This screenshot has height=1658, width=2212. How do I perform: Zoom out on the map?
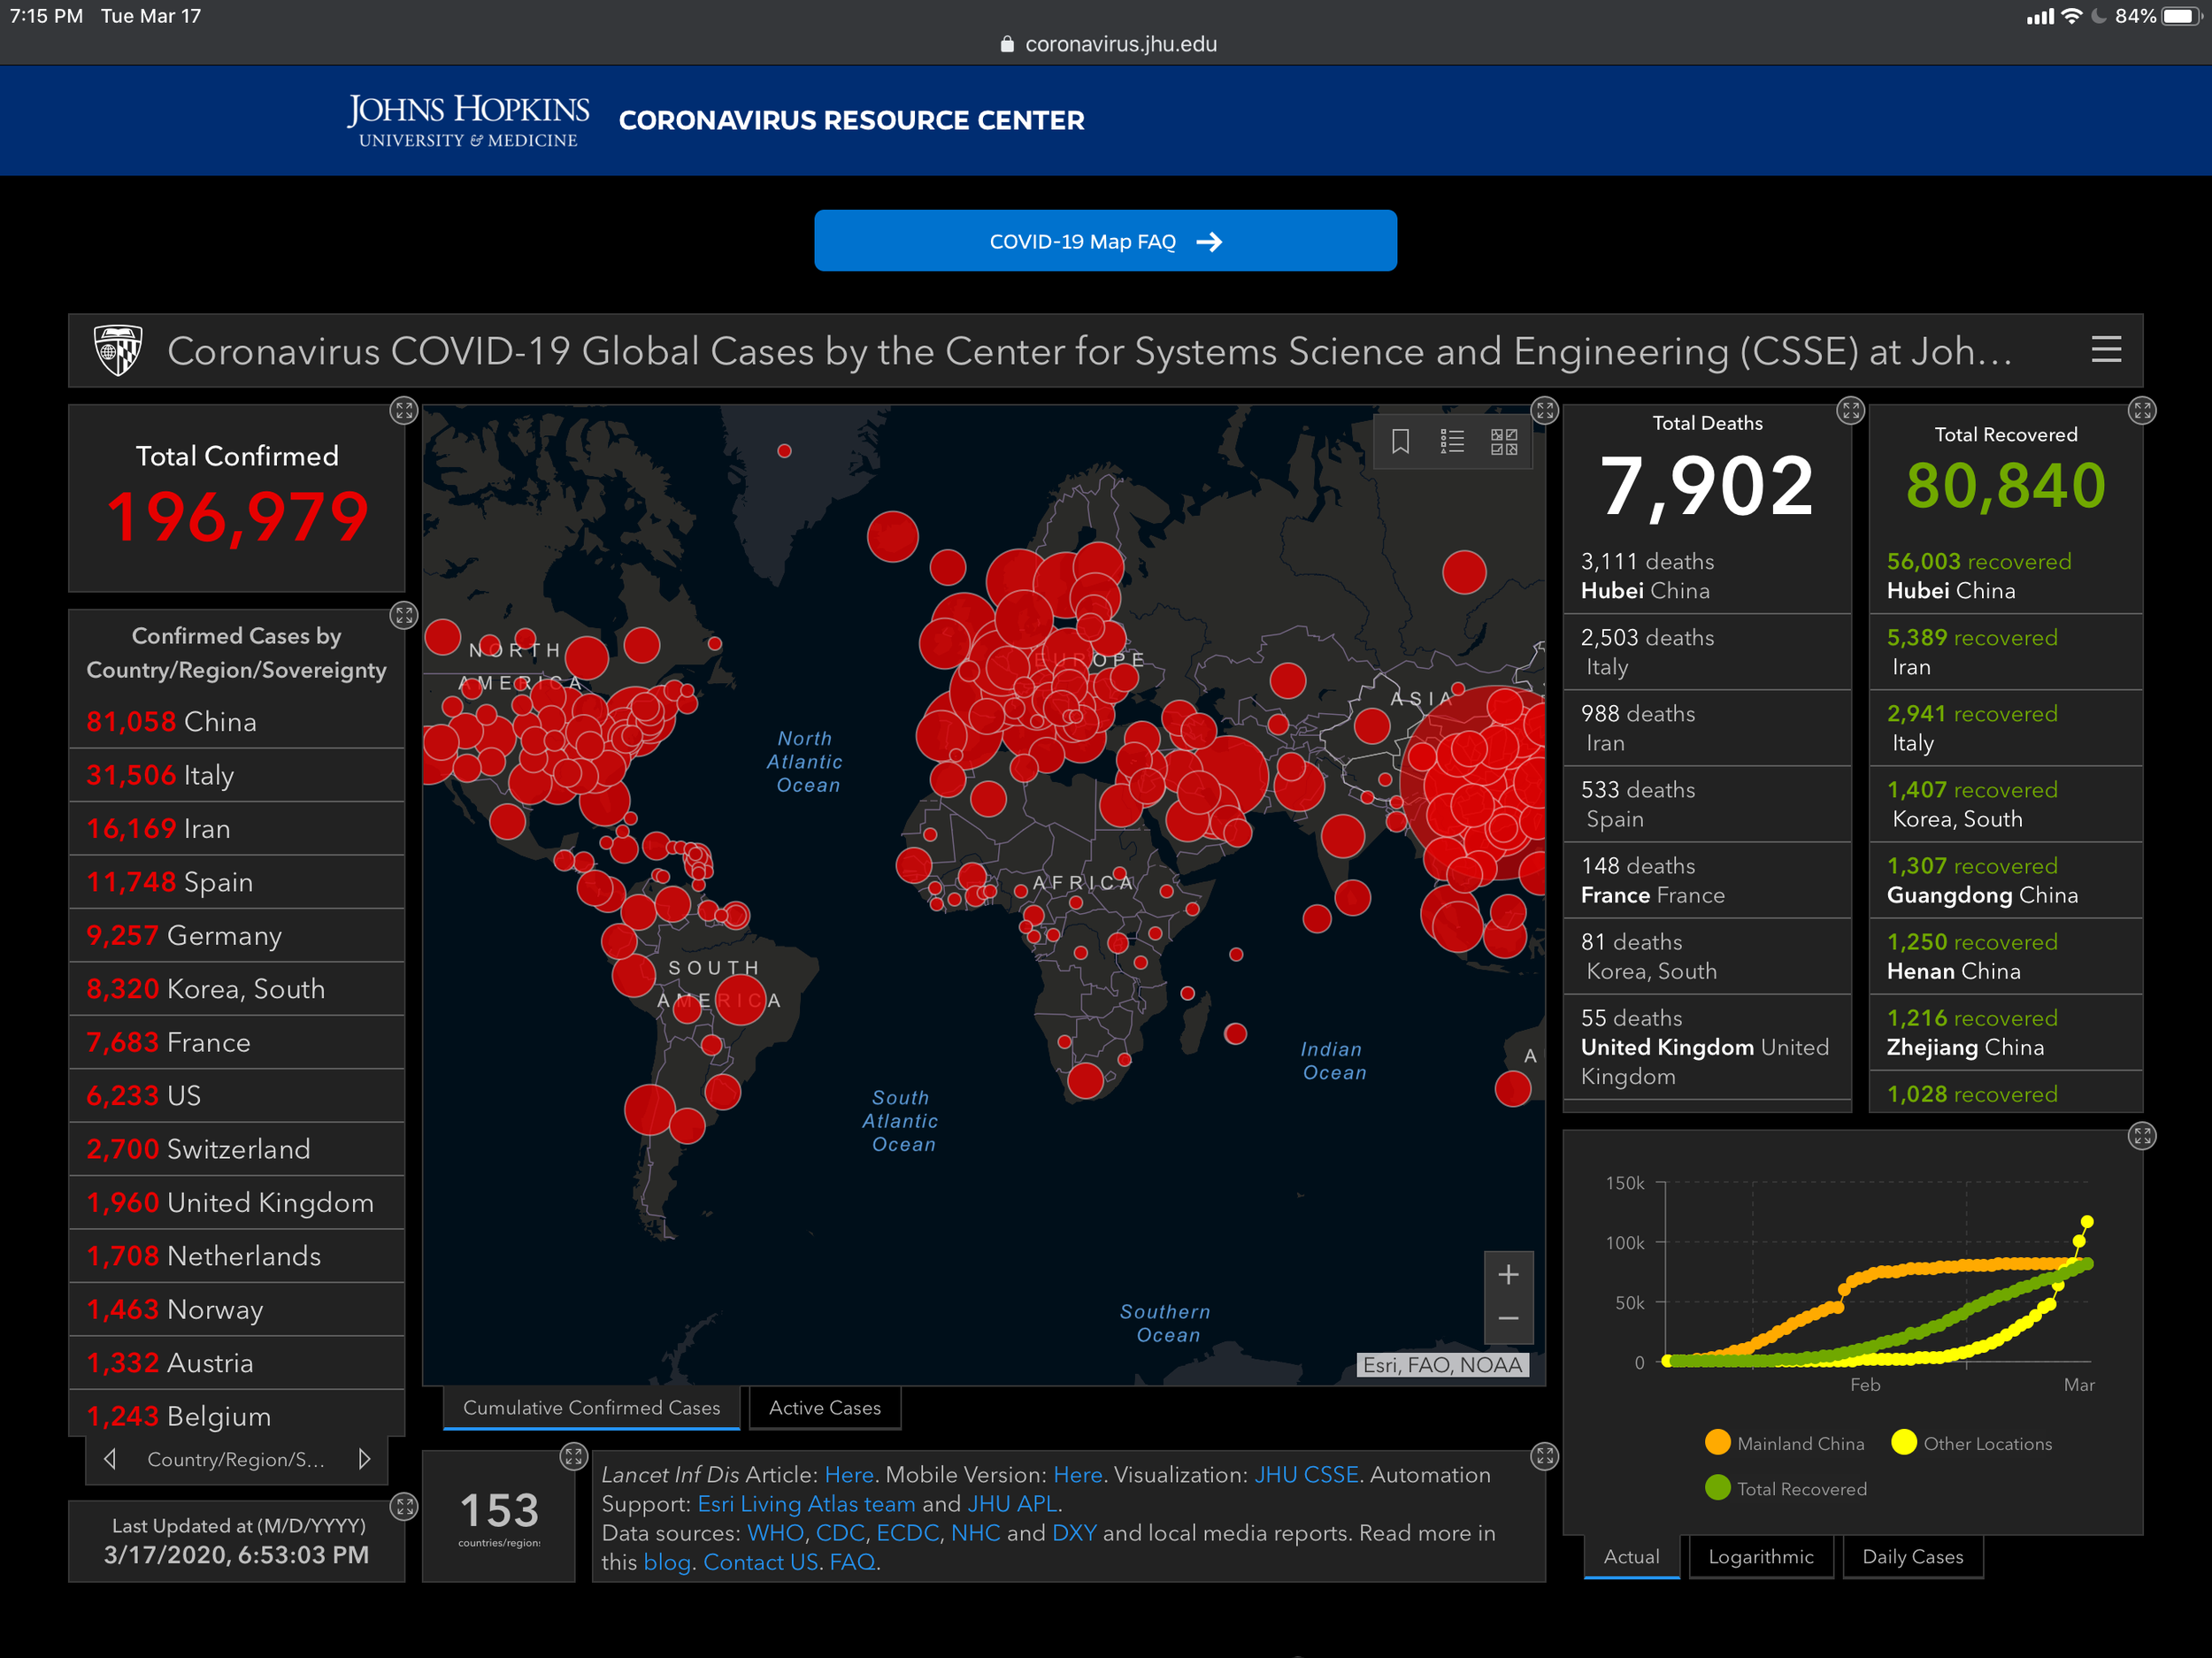1508,1319
